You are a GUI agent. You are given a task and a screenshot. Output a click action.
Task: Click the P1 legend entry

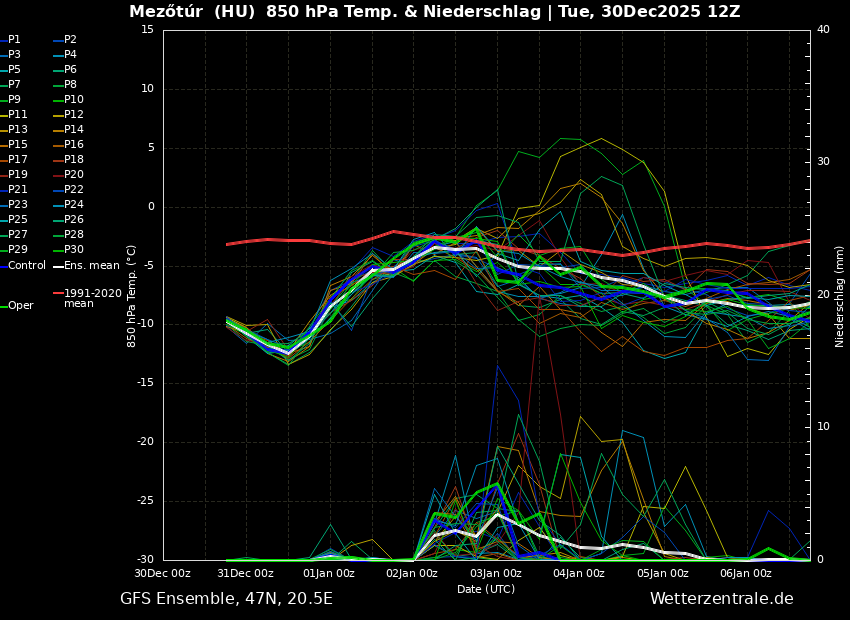point(14,40)
